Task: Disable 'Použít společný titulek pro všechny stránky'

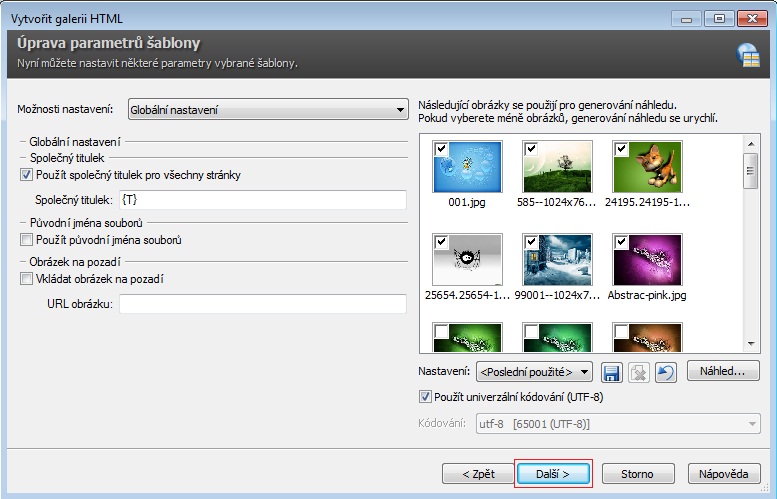Action: click(27, 175)
